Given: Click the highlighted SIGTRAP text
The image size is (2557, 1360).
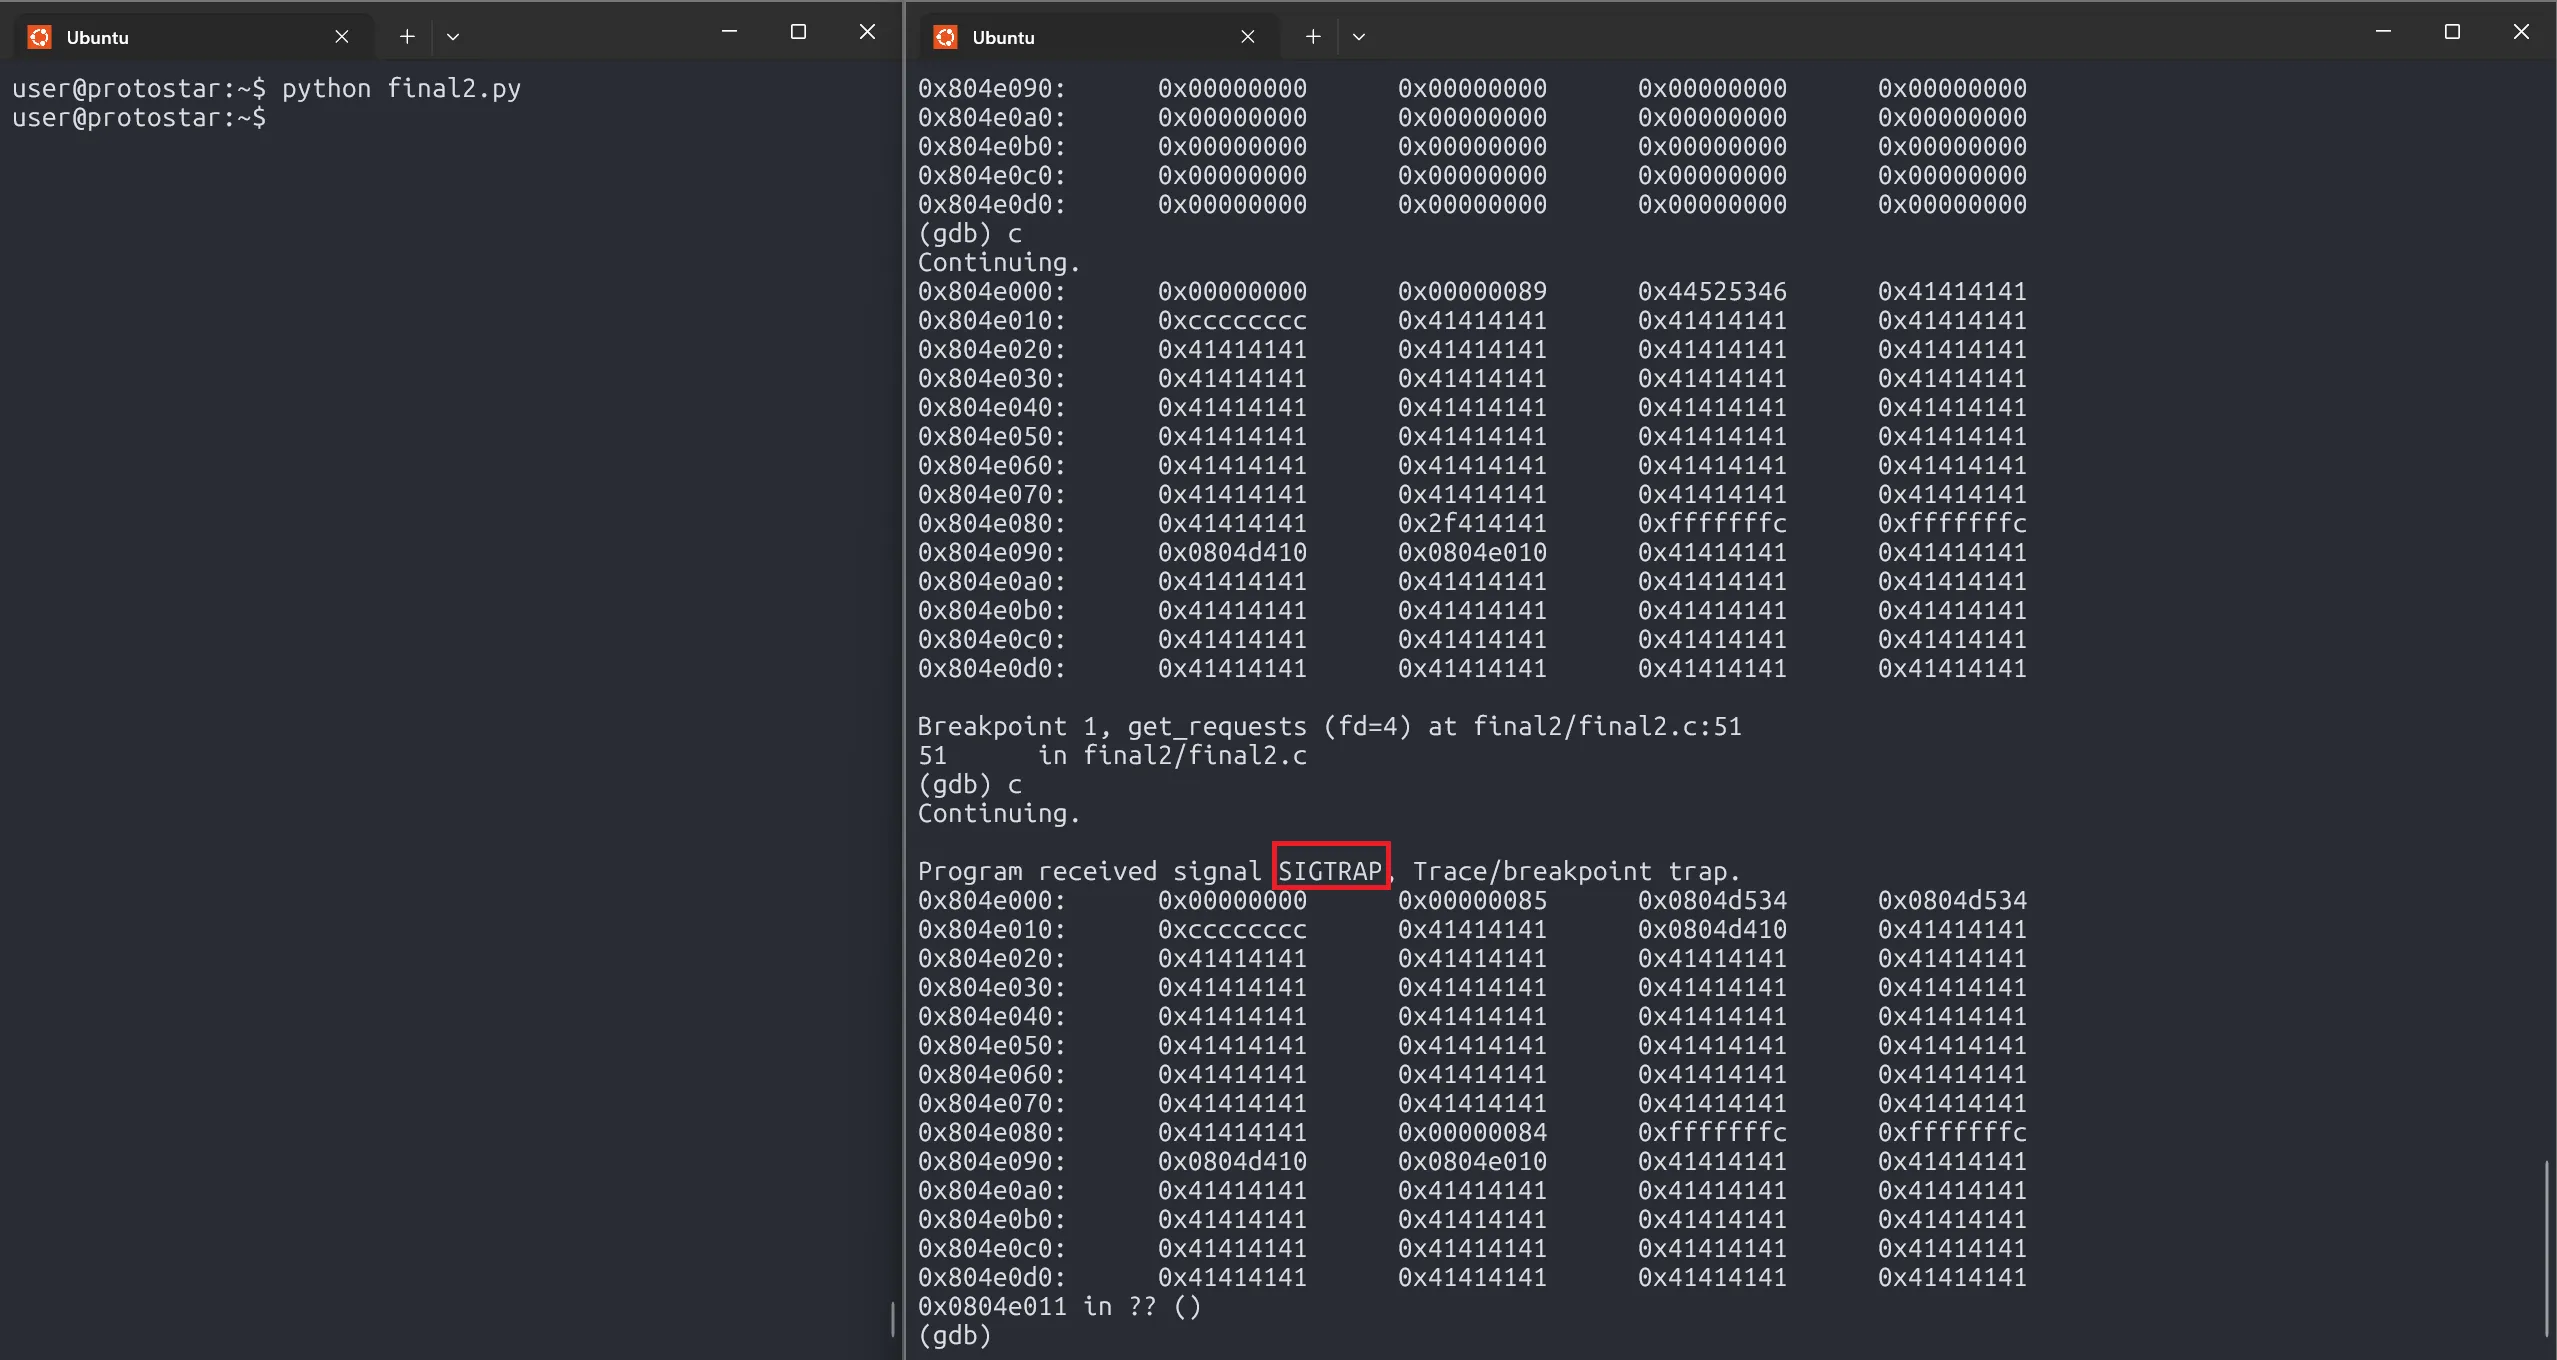Looking at the screenshot, I should (1330, 871).
